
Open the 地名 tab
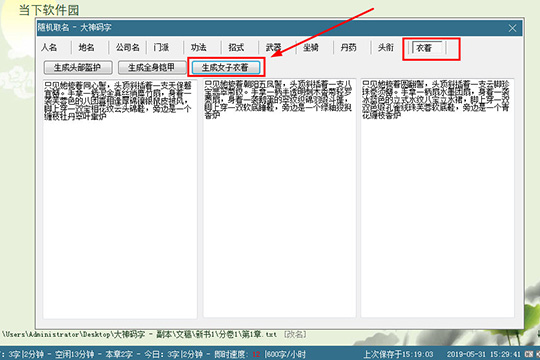86,47
